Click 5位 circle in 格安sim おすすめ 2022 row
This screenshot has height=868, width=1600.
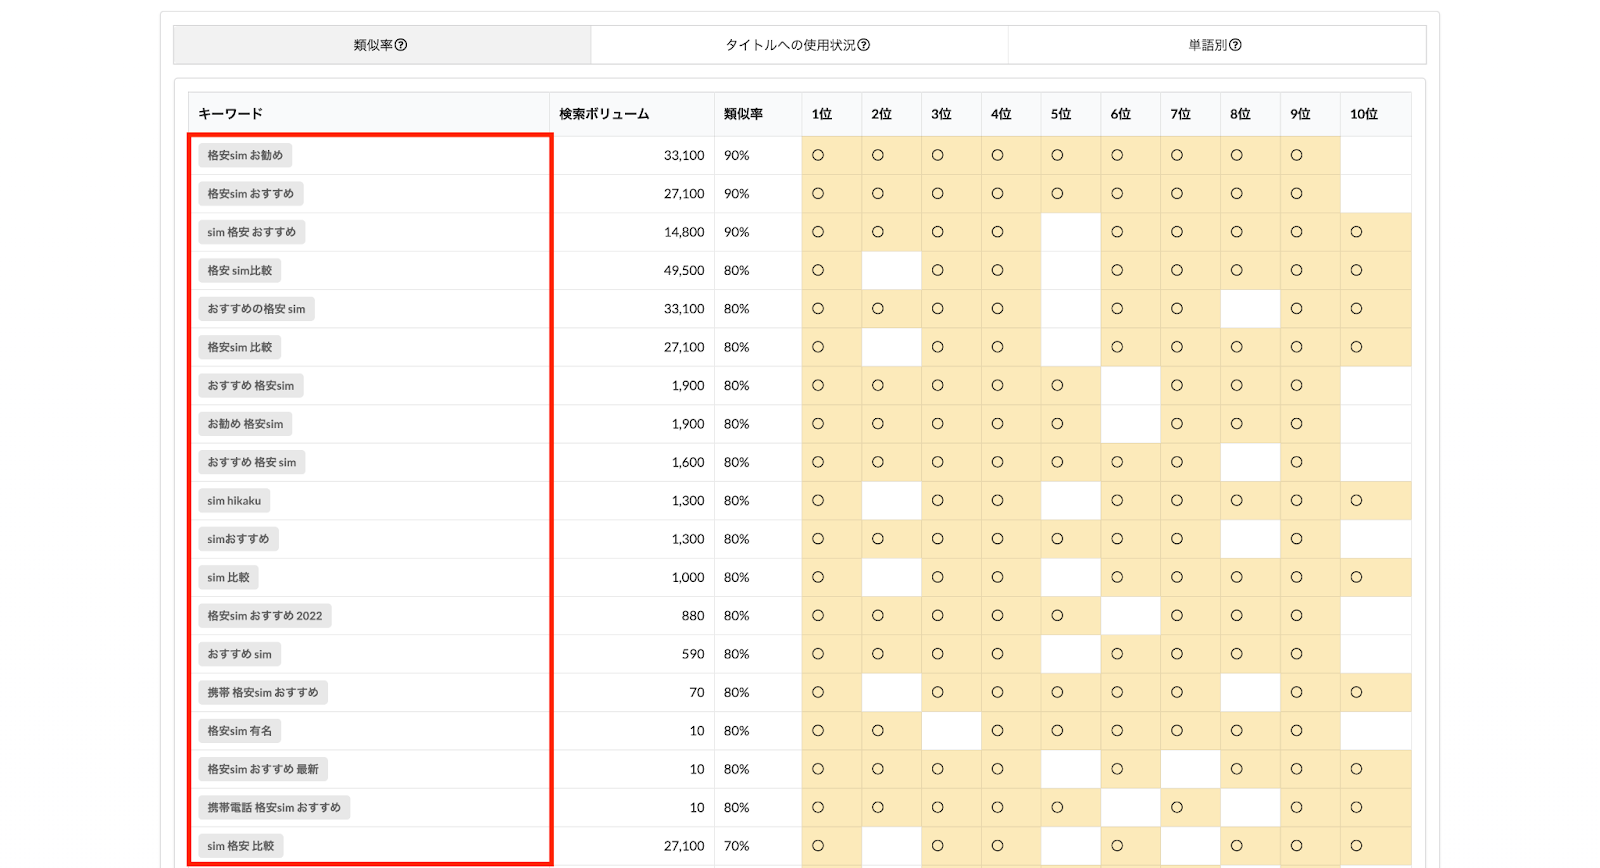point(1057,616)
